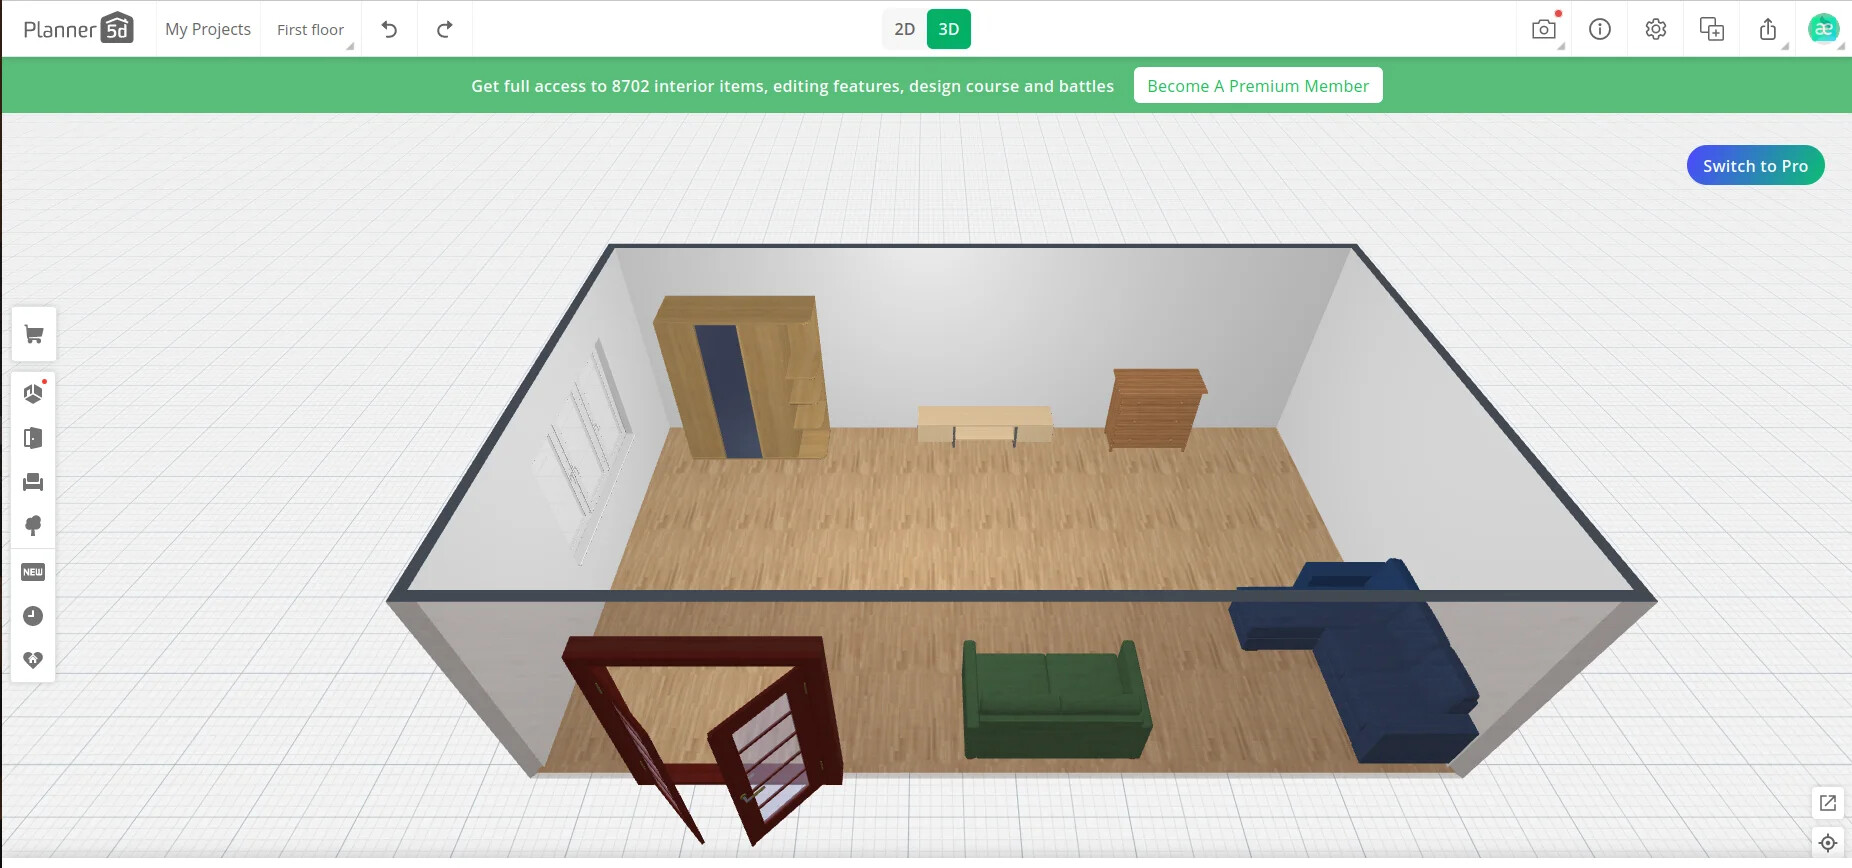Open the exterior tree catalog
This screenshot has width=1852, height=868.
point(33,526)
